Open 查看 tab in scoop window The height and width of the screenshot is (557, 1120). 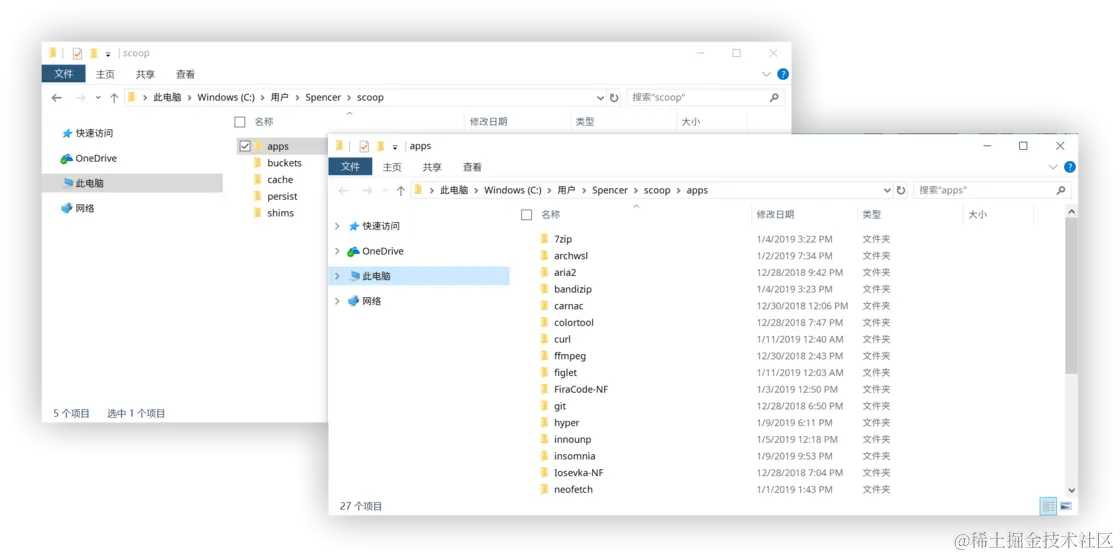click(x=186, y=74)
